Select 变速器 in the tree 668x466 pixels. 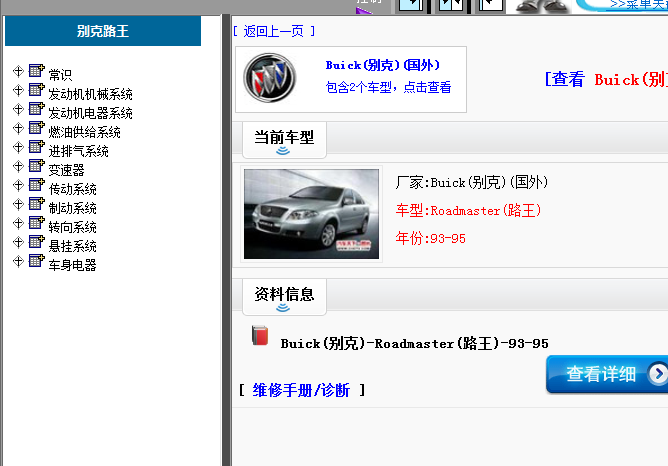(66, 170)
